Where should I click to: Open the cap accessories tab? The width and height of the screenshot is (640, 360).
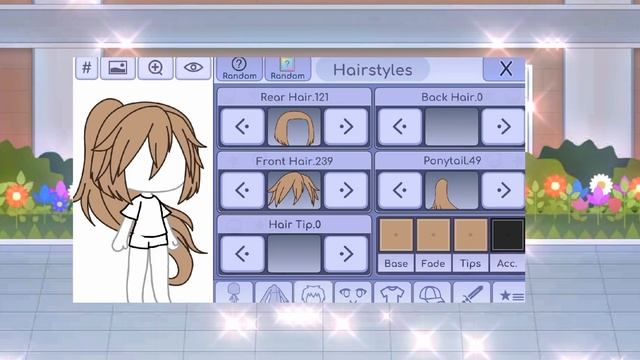click(432, 292)
